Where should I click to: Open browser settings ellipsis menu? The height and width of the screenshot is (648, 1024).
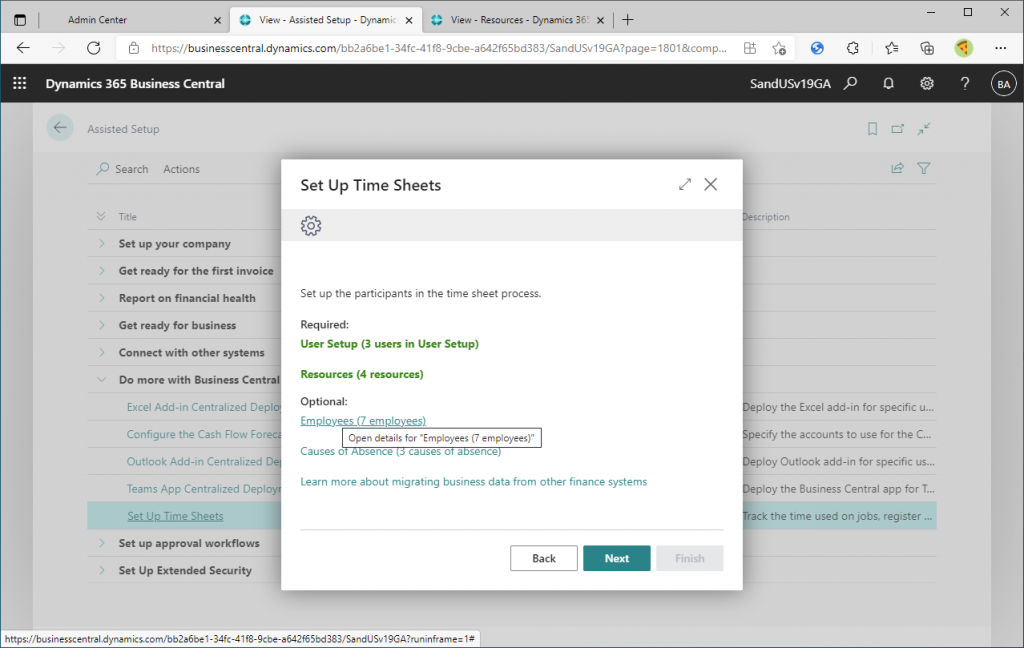[x=1000, y=48]
